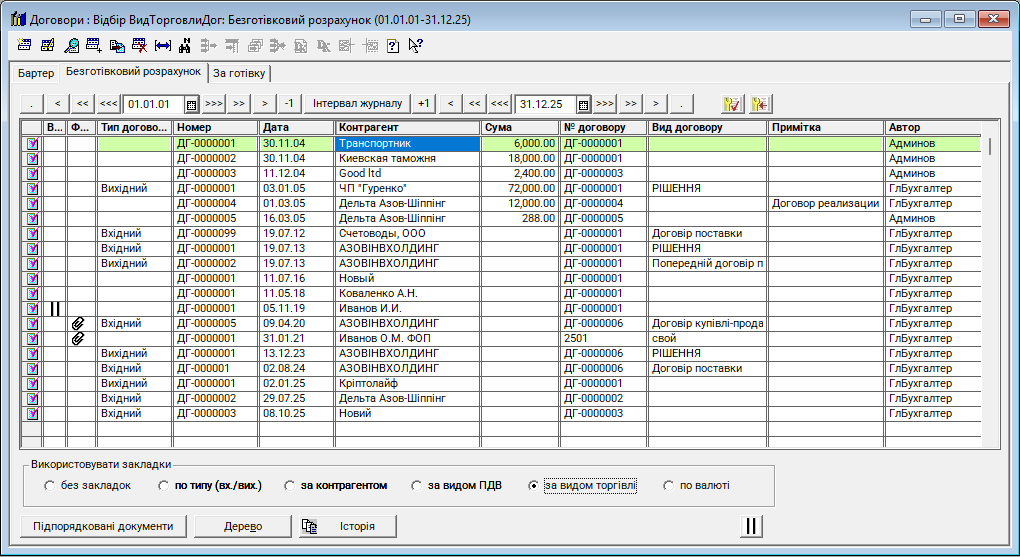
Task: Click the start date field 01.01.01
Action: 152,103
